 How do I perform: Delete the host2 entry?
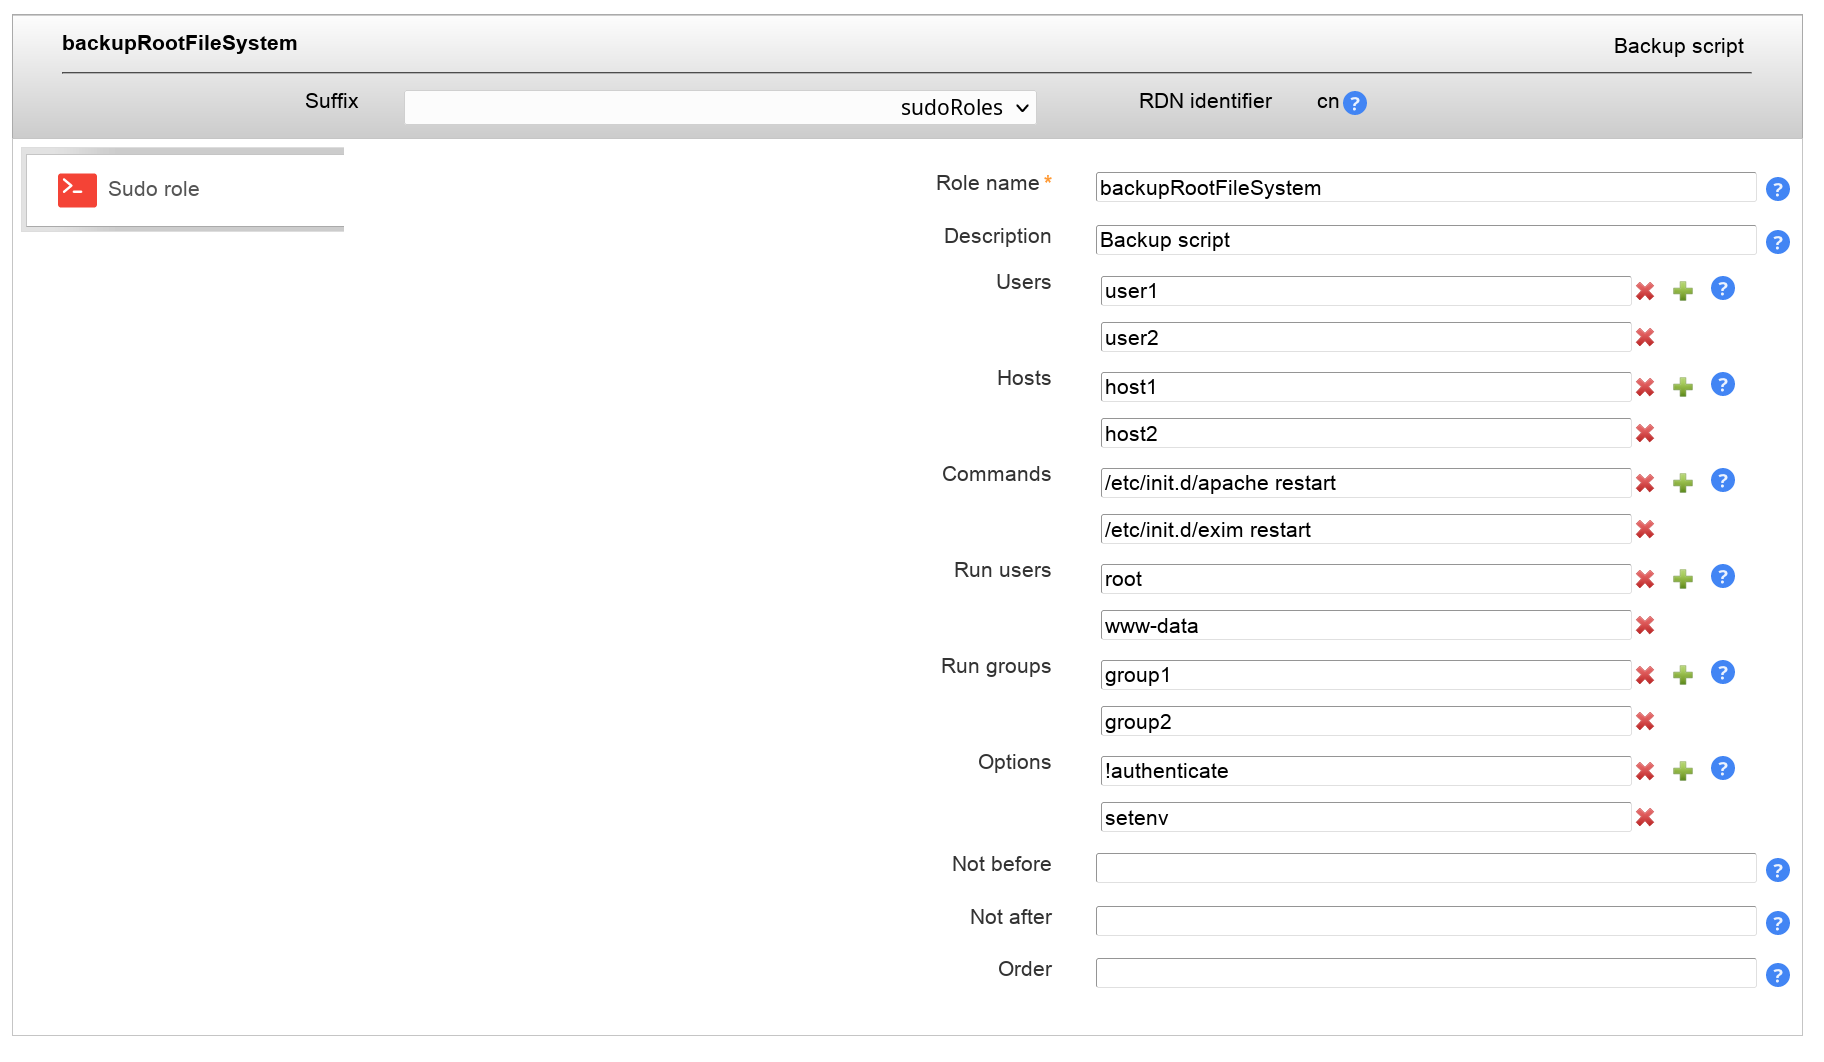point(1645,433)
